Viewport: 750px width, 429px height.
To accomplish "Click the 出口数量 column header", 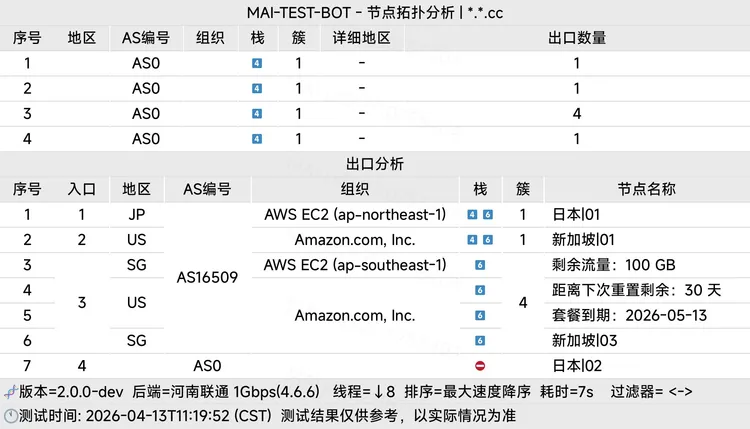I will (x=577, y=38).
